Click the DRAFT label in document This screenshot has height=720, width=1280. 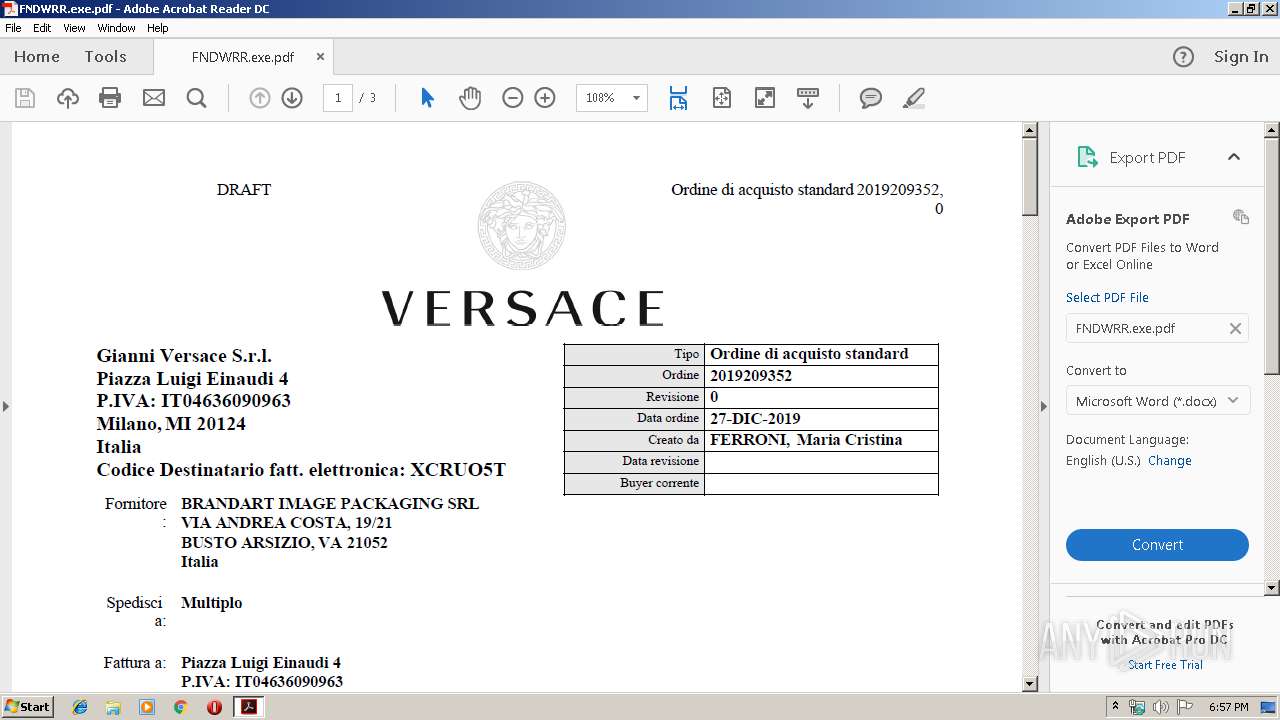244,190
